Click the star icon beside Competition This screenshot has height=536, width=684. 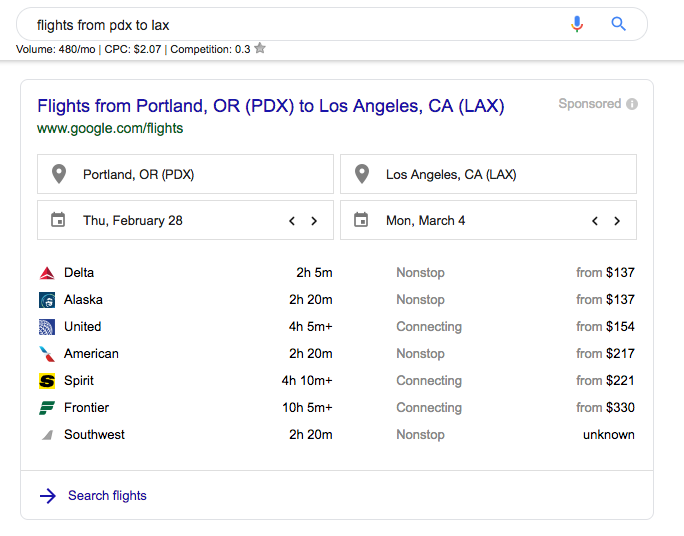click(x=260, y=48)
